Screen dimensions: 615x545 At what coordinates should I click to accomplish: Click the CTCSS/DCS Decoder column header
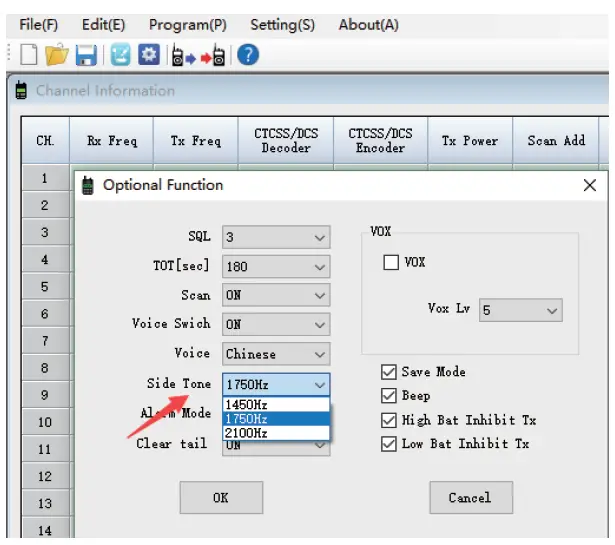[286, 140]
